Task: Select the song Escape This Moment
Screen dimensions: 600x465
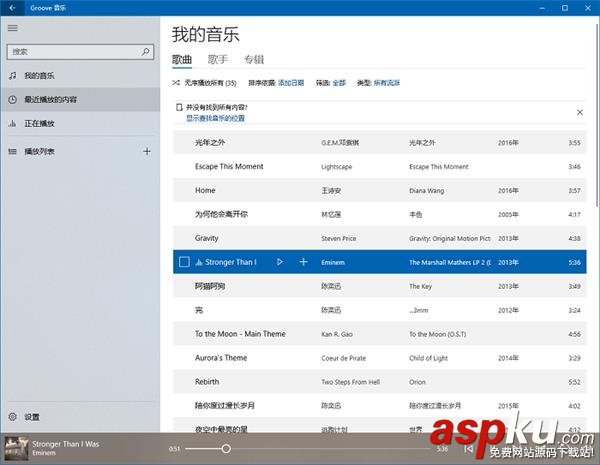Action: point(380,166)
